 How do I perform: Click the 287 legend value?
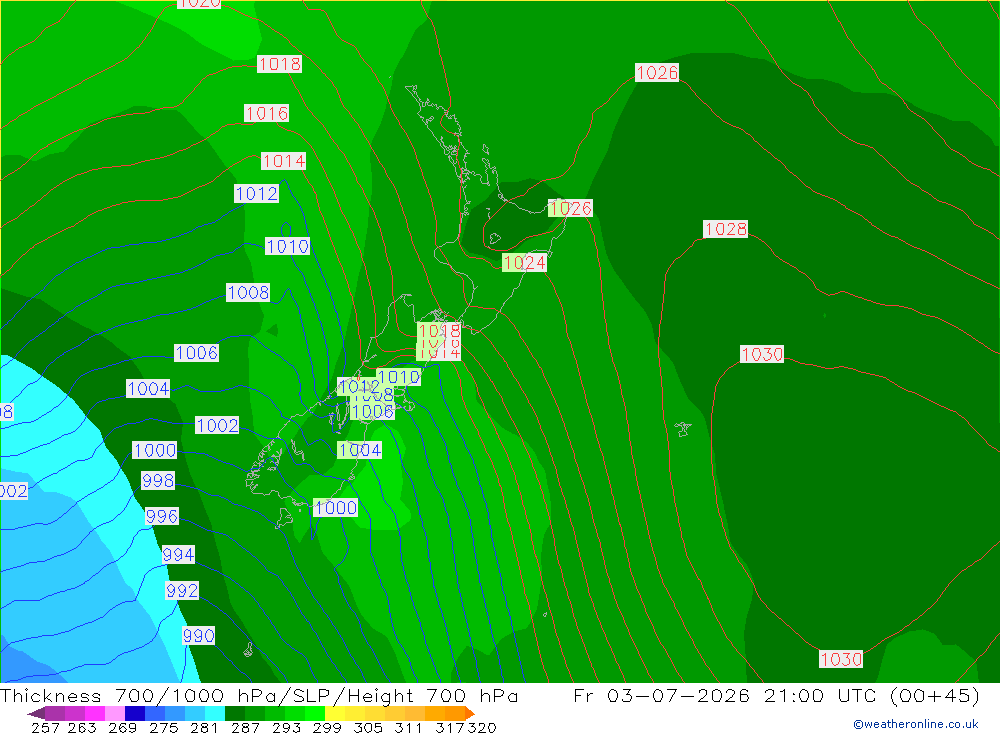point(245,727)
